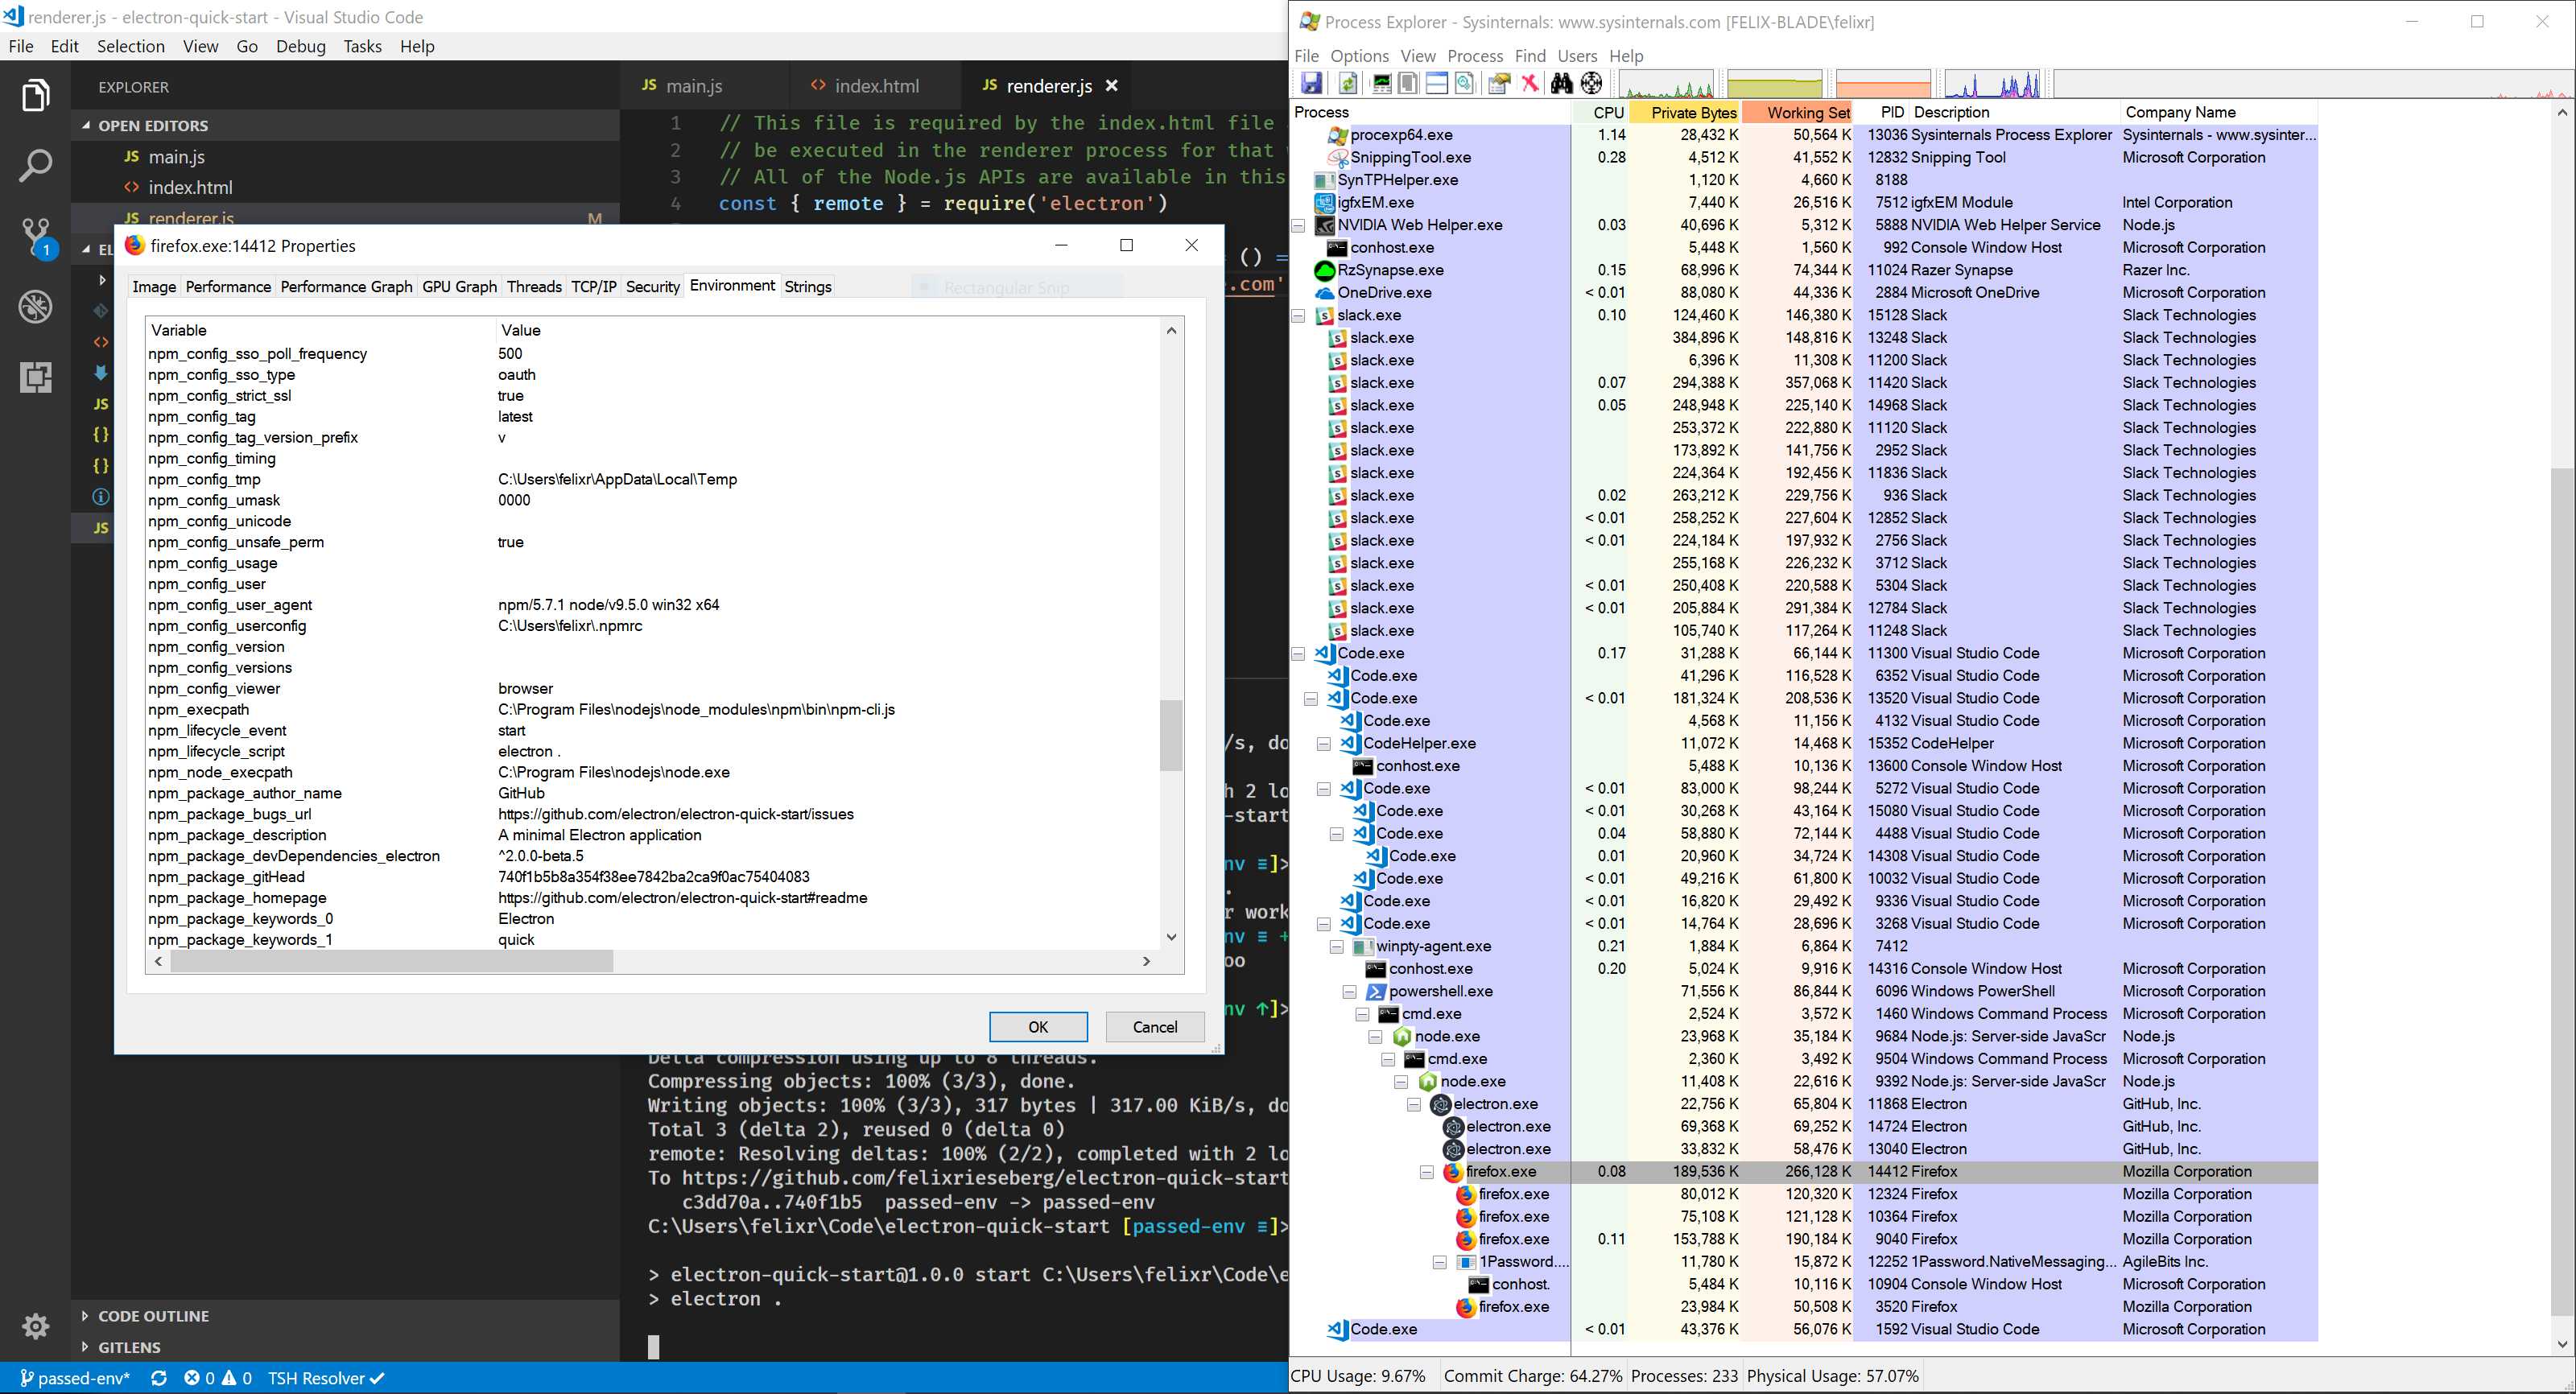
Task: Click the Save icon in Process Explorer toolbar
Action: point(1311,83)
